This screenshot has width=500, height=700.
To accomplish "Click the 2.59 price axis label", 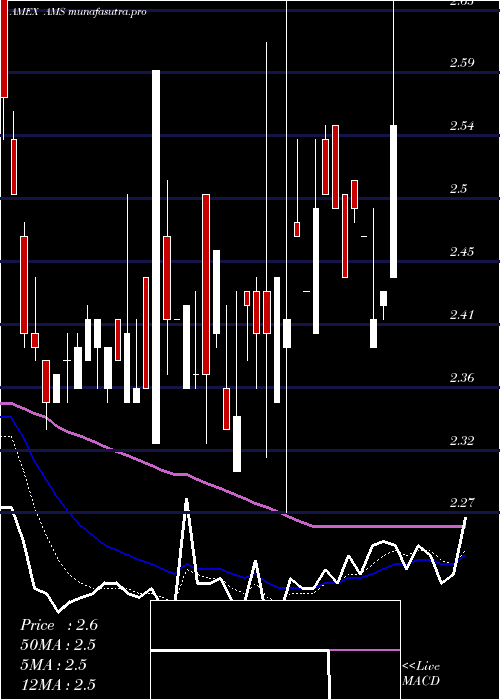I will 462,62.
